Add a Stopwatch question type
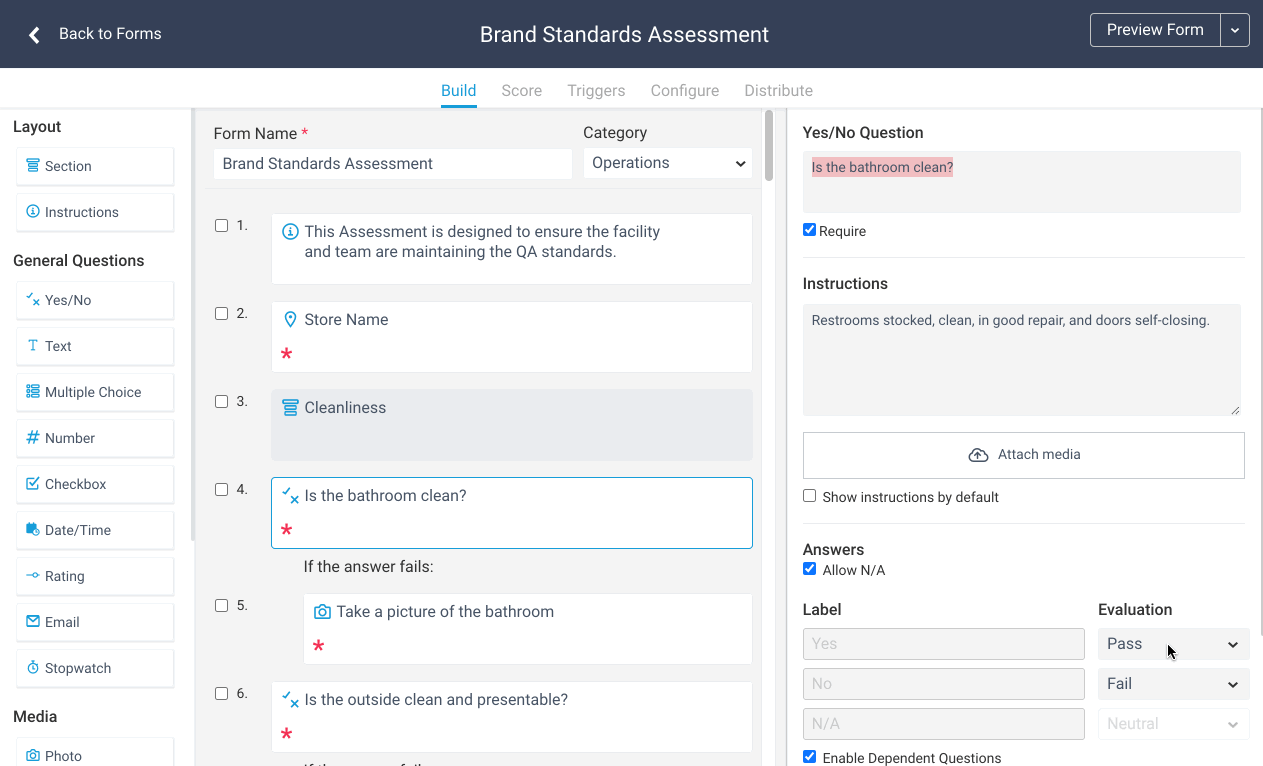 pos(95,668)
